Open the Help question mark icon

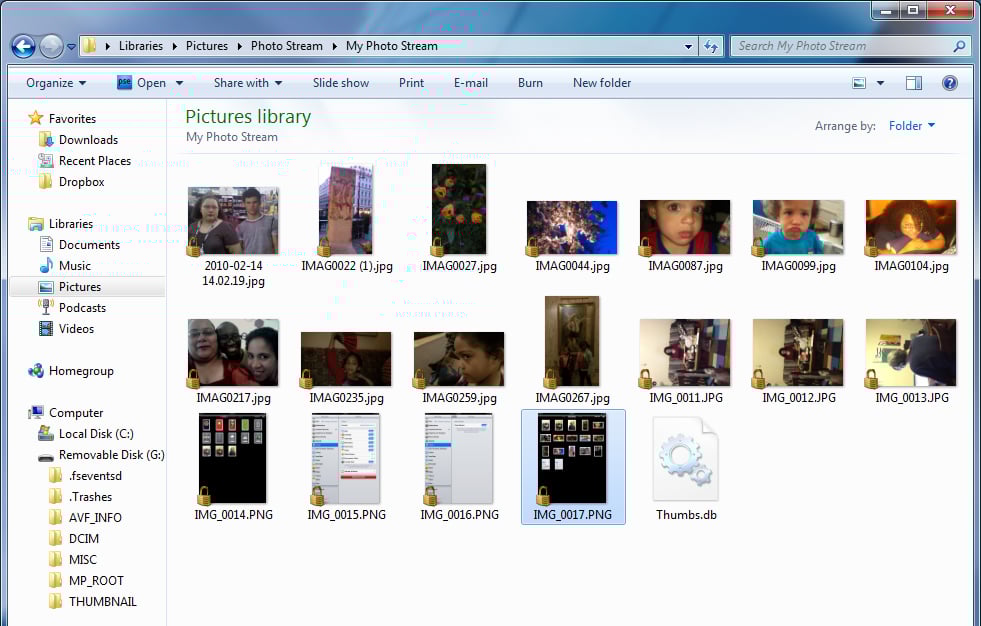950,83
